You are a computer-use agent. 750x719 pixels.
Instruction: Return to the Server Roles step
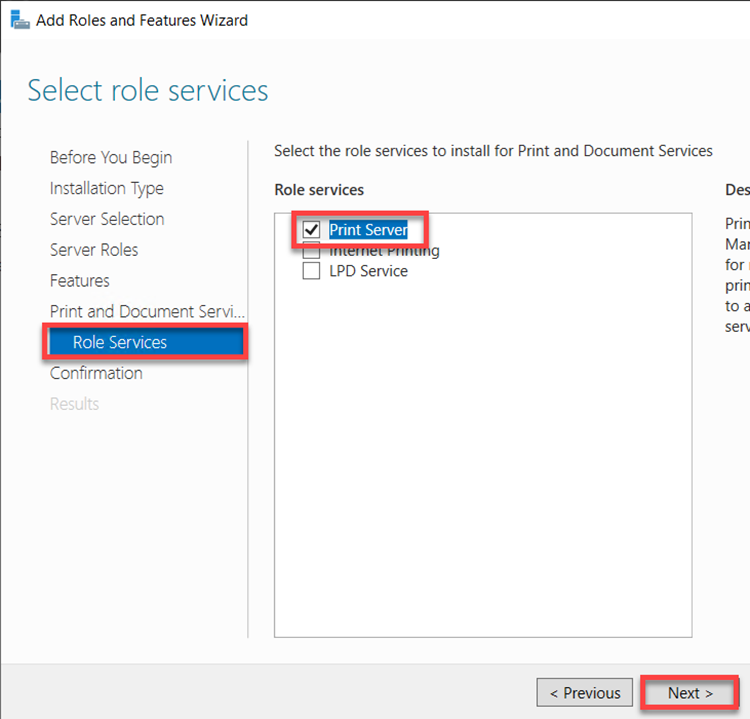coord(94,250)
